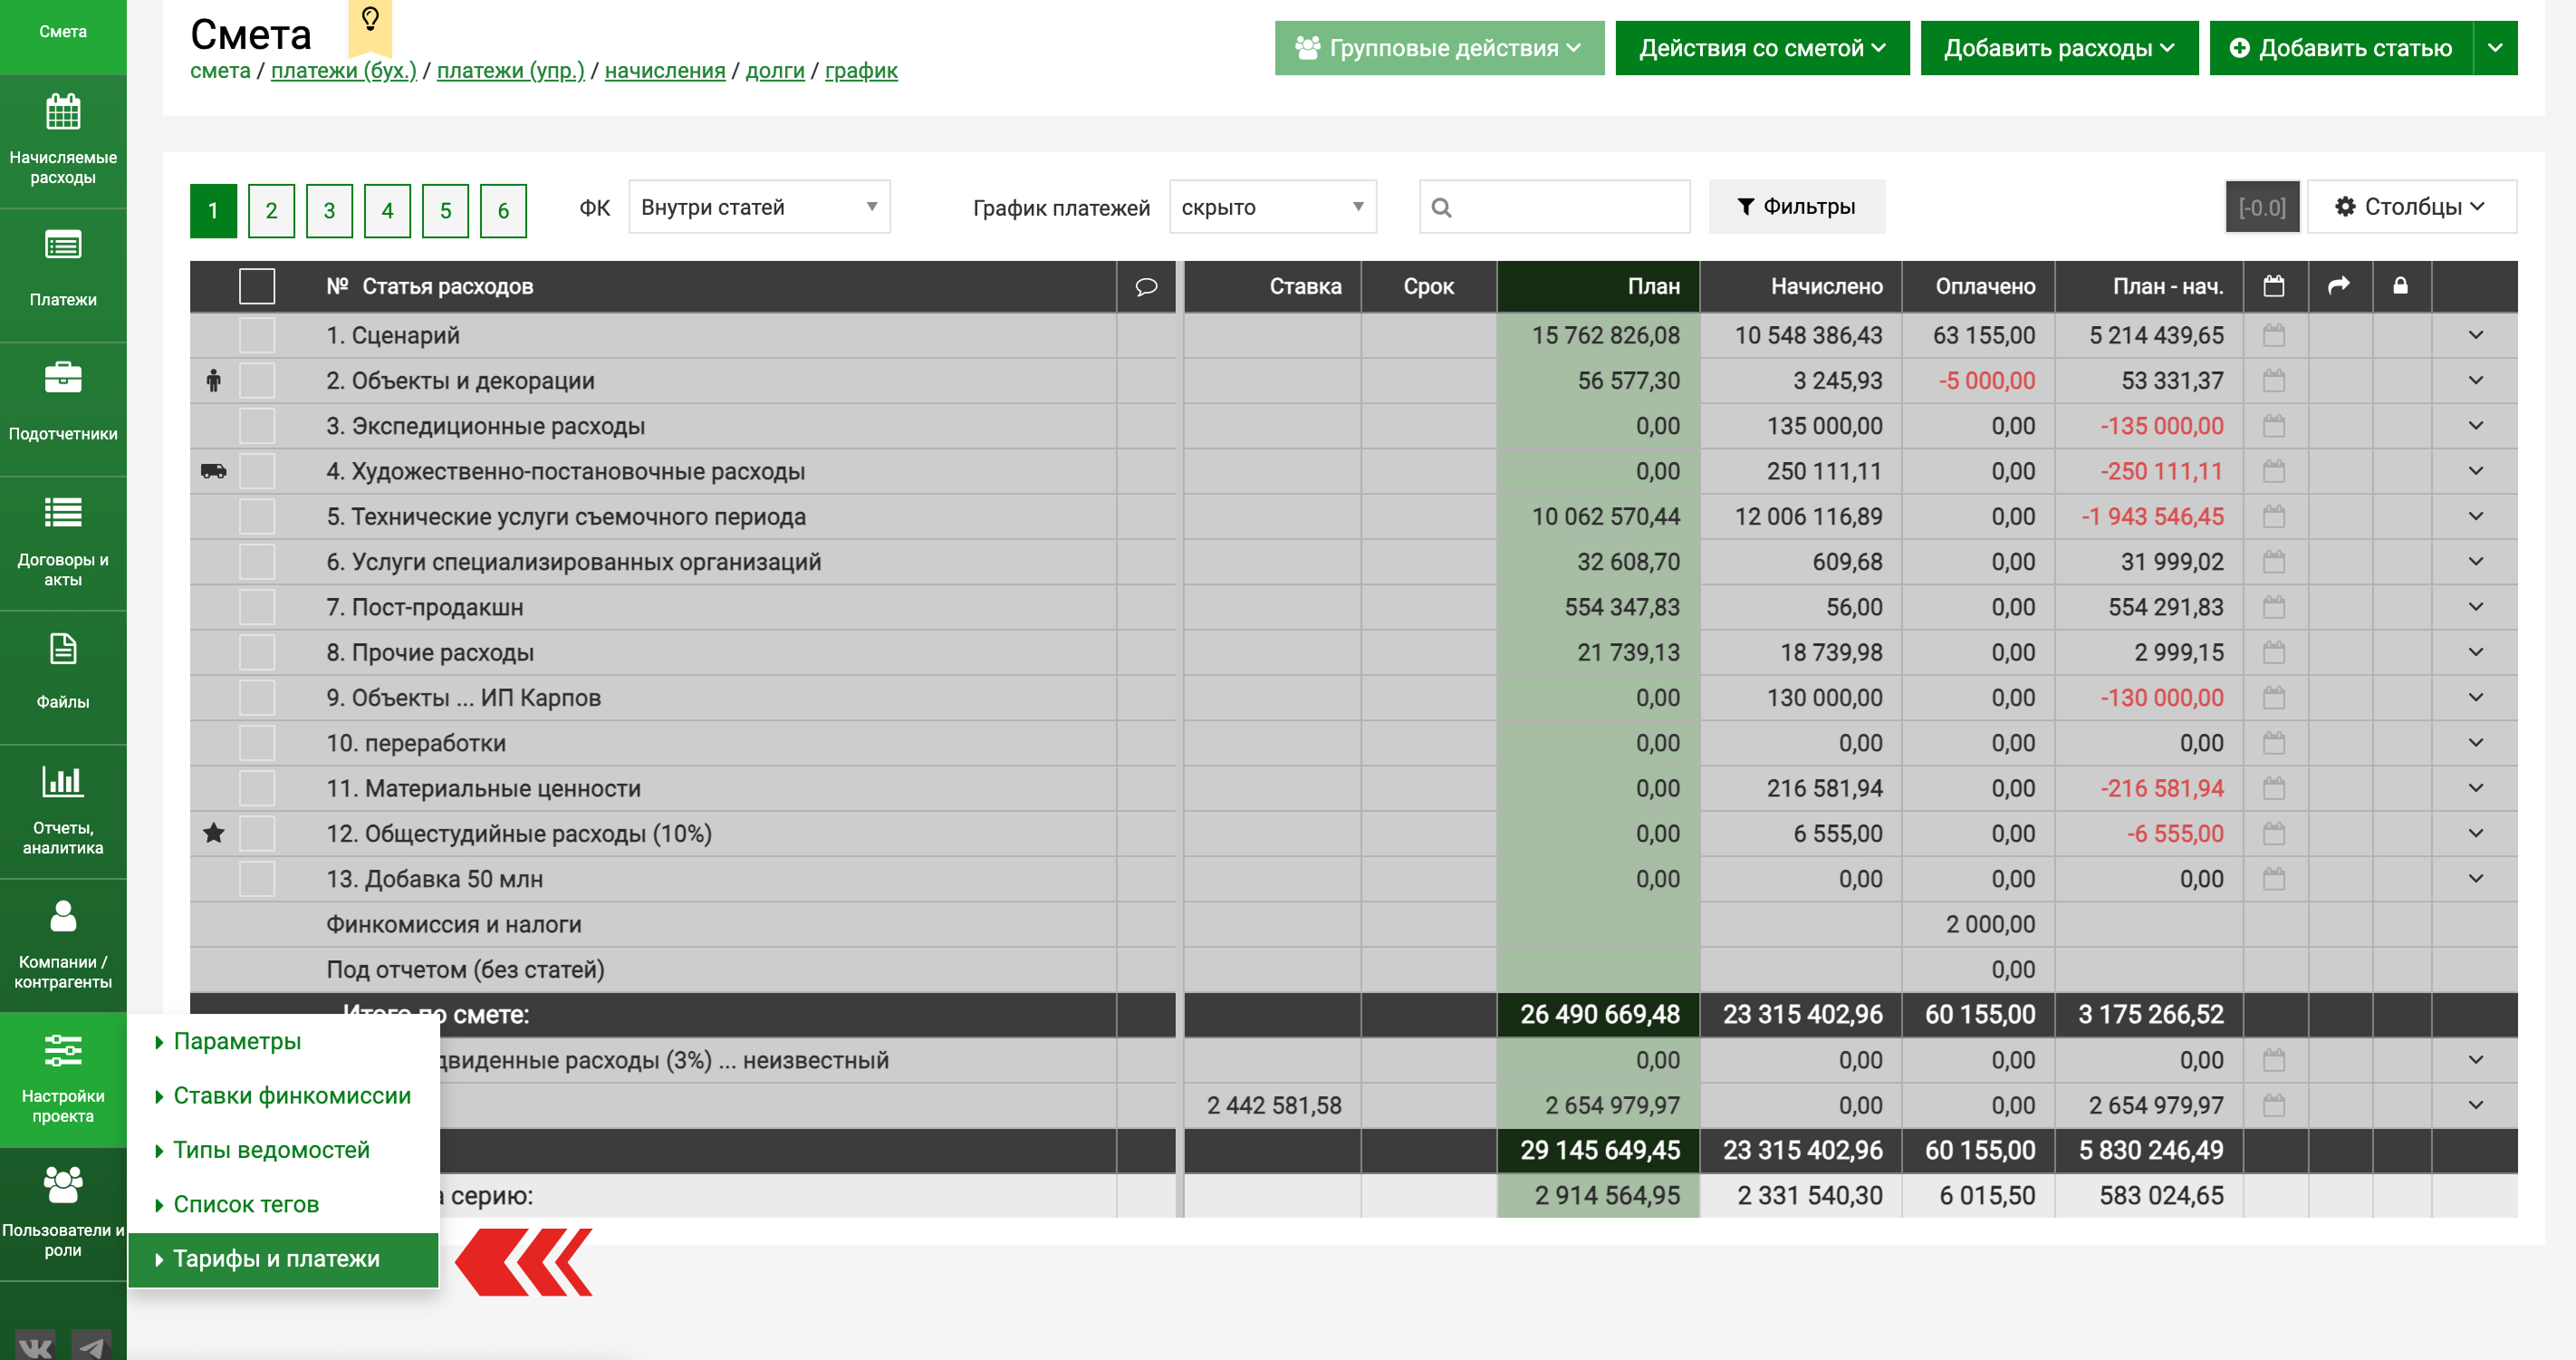Open the ФК Внутри статей dropdown
This screenshot has width=2576, height=1360.
tap(759, 207)
